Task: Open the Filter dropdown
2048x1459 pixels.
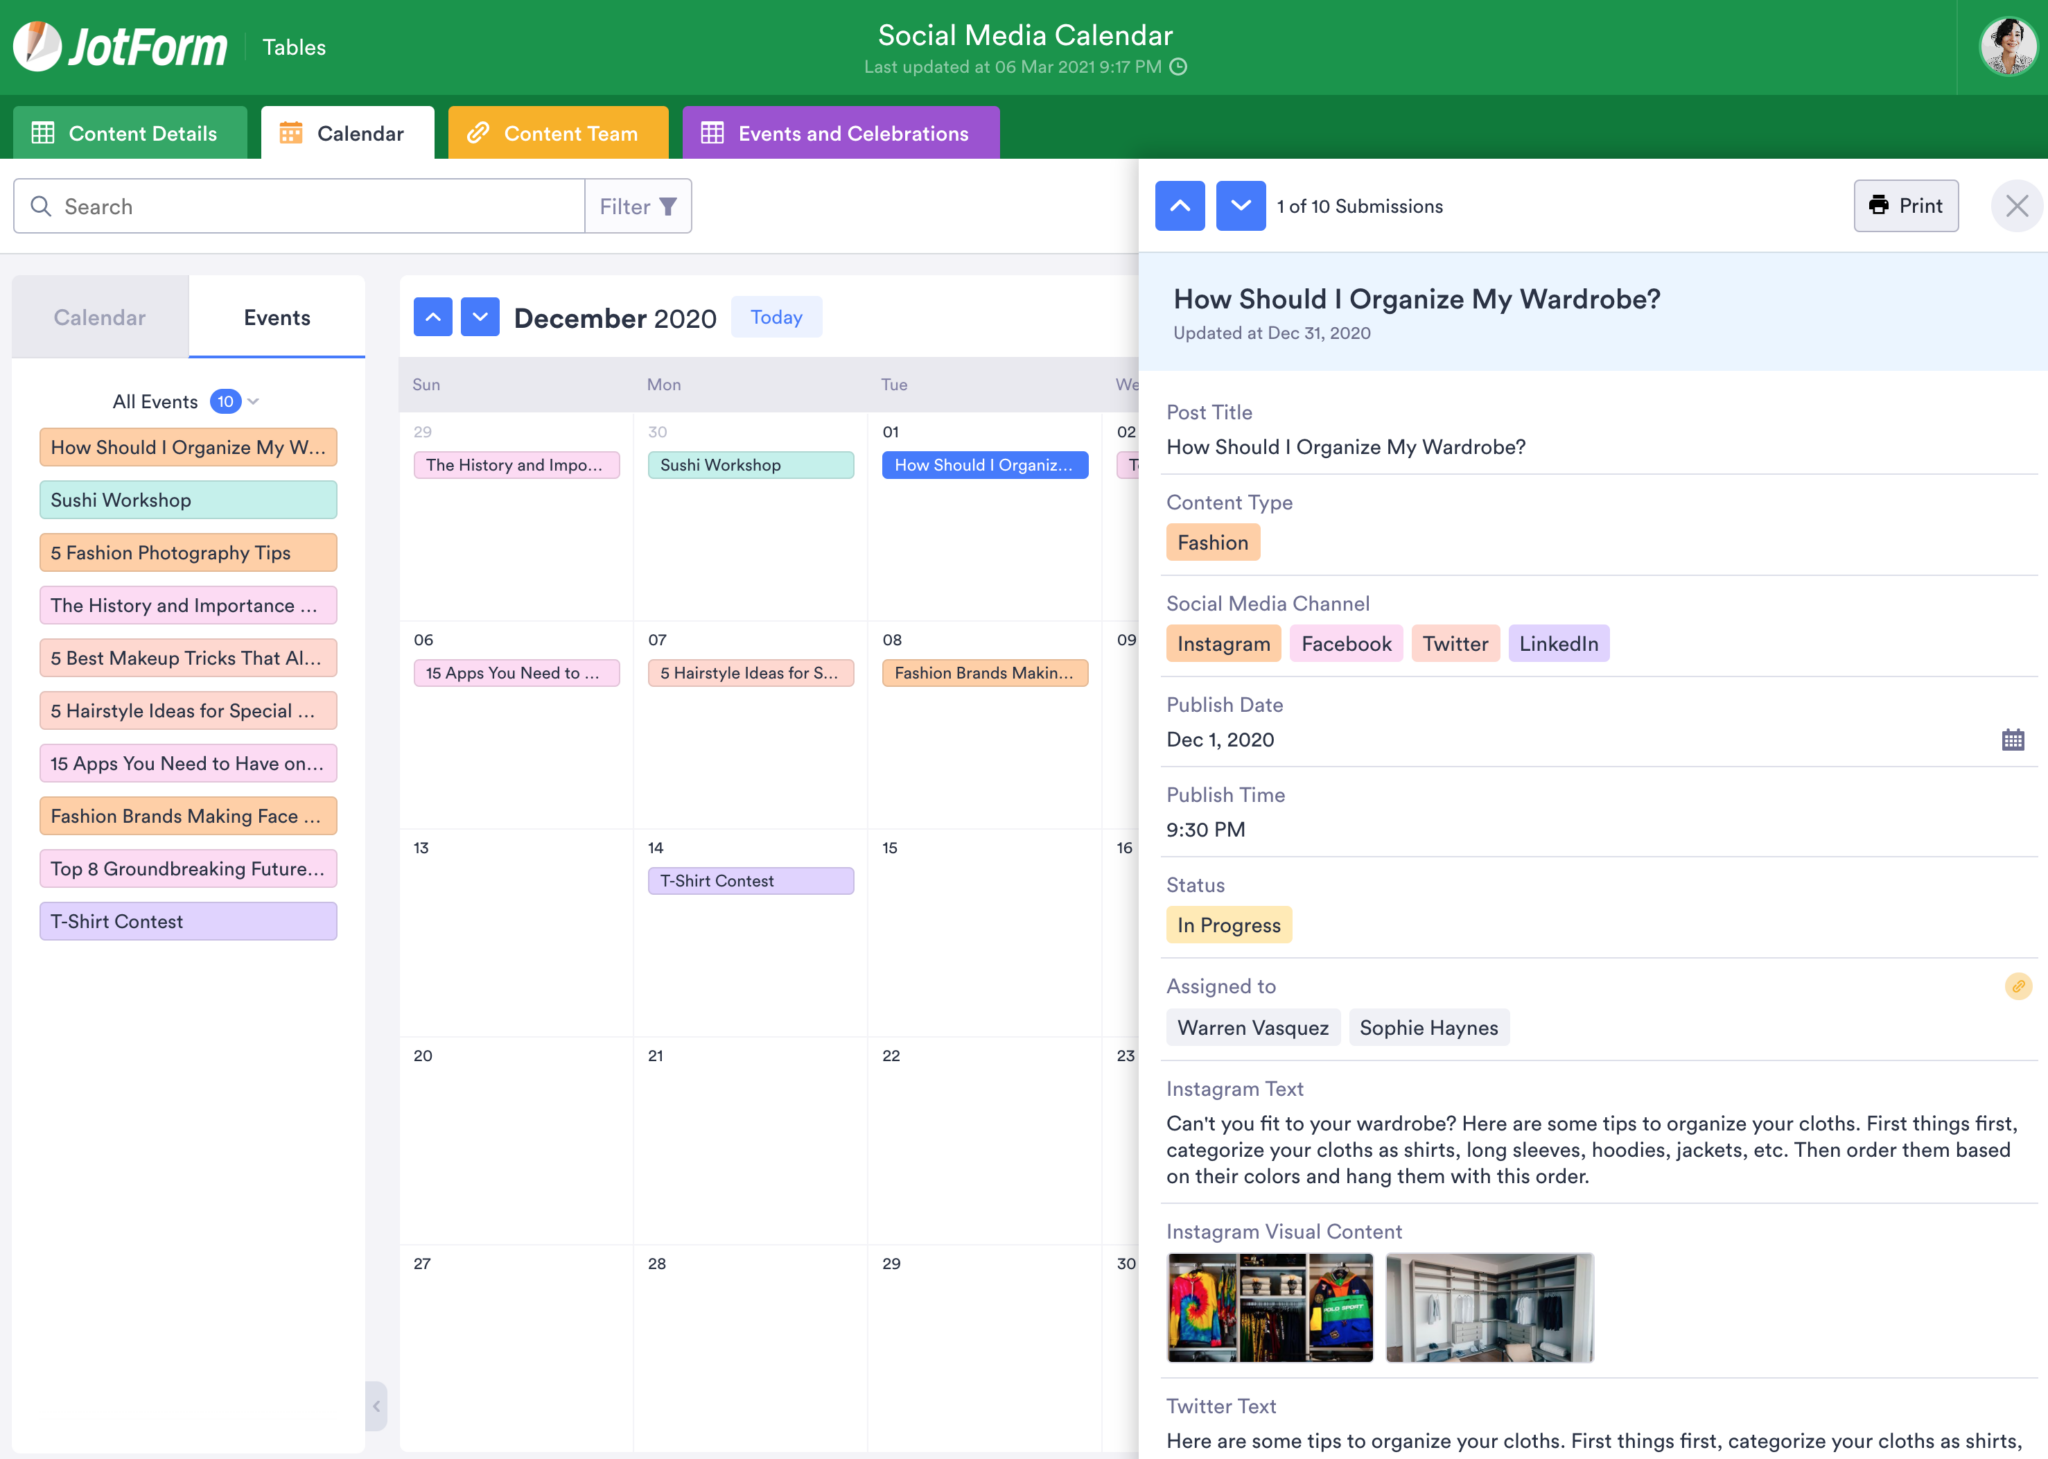Action: (638, 206)
